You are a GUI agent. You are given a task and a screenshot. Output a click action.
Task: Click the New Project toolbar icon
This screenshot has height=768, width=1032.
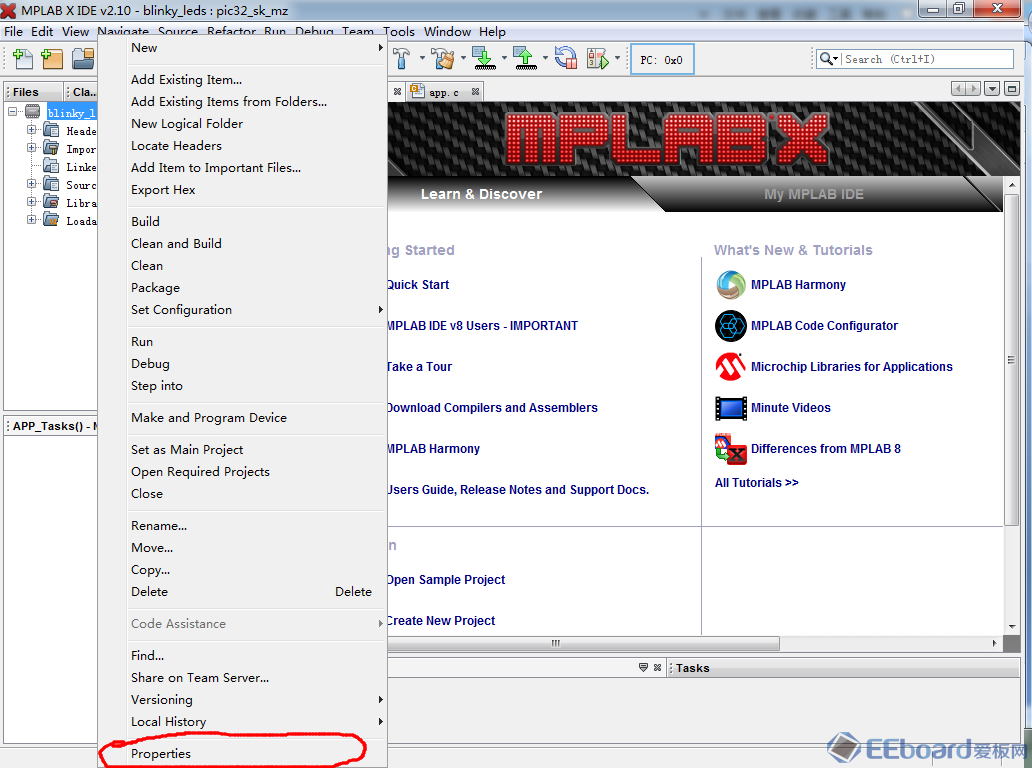pos(52,59)
